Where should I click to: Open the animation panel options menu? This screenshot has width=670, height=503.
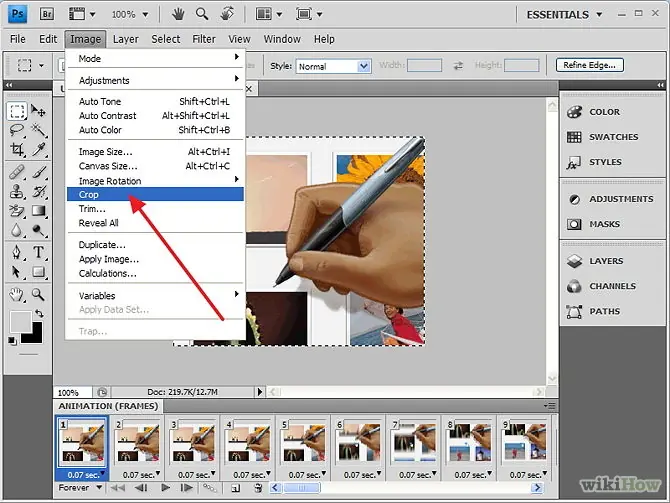click(x=550, y=406)
